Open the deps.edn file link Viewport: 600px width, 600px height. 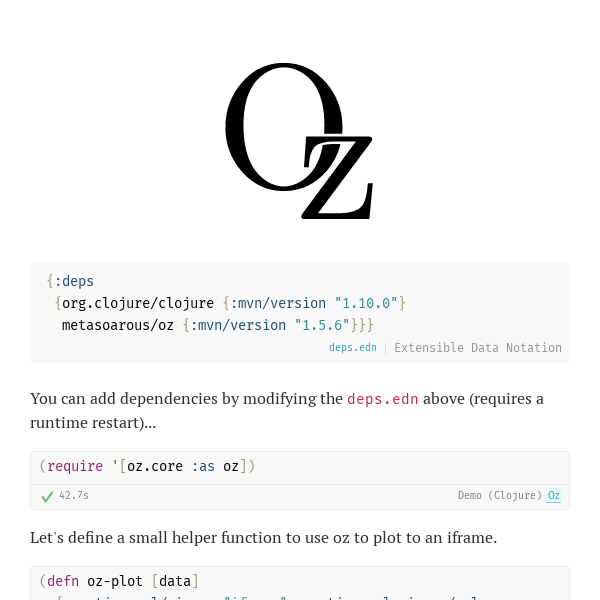[353, 347]
